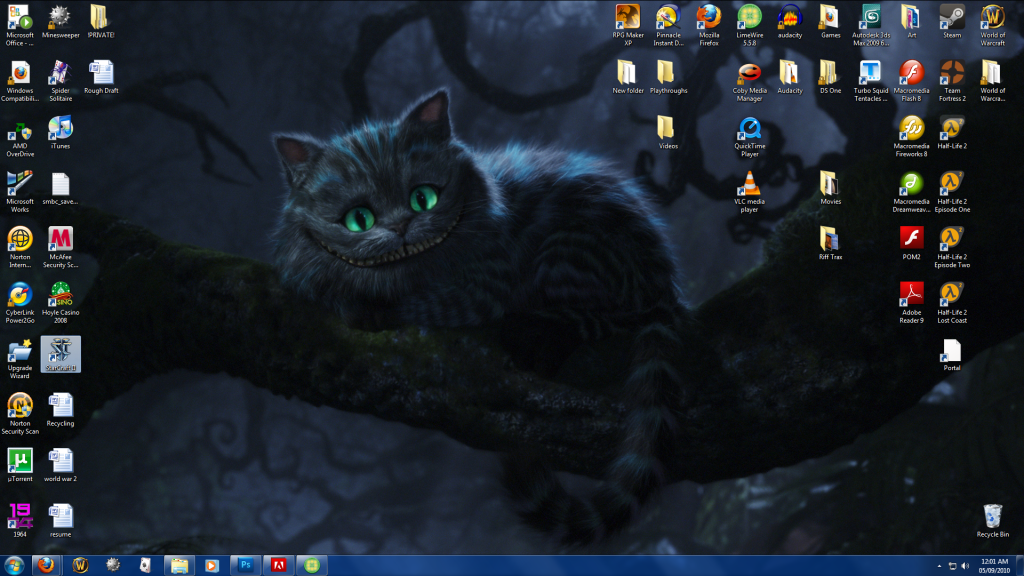Launch Spider Solitaire from desktop

[x=61, y=80]
